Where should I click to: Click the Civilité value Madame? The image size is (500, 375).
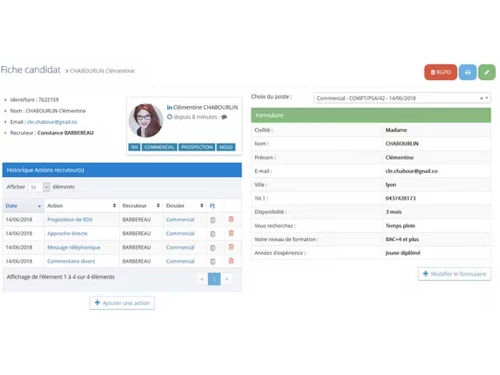coord(396,130)
